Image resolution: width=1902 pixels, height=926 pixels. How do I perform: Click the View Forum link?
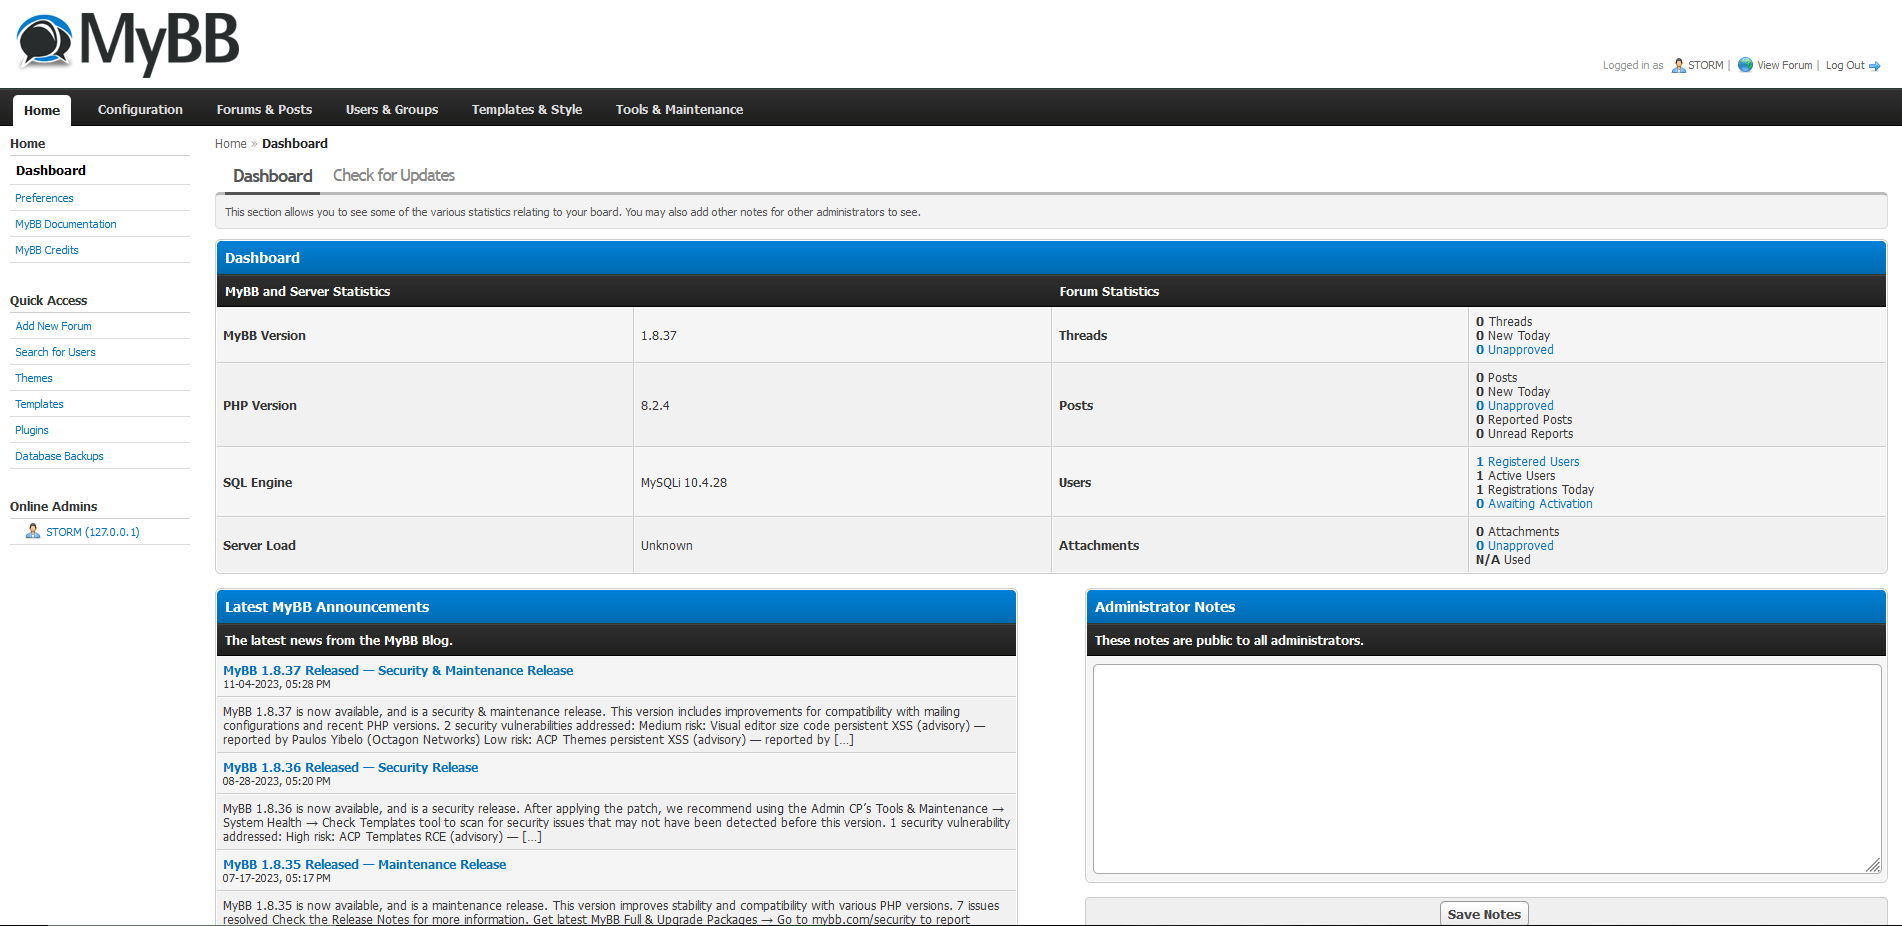point(1784,66)
